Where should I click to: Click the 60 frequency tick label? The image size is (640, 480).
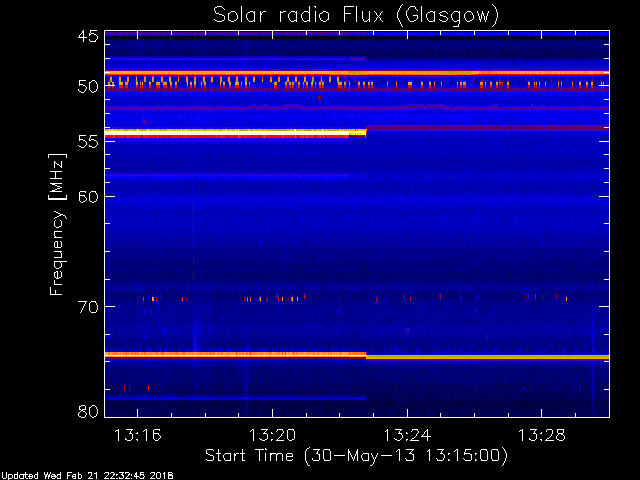pyautogui.click(x=88, y=197)
